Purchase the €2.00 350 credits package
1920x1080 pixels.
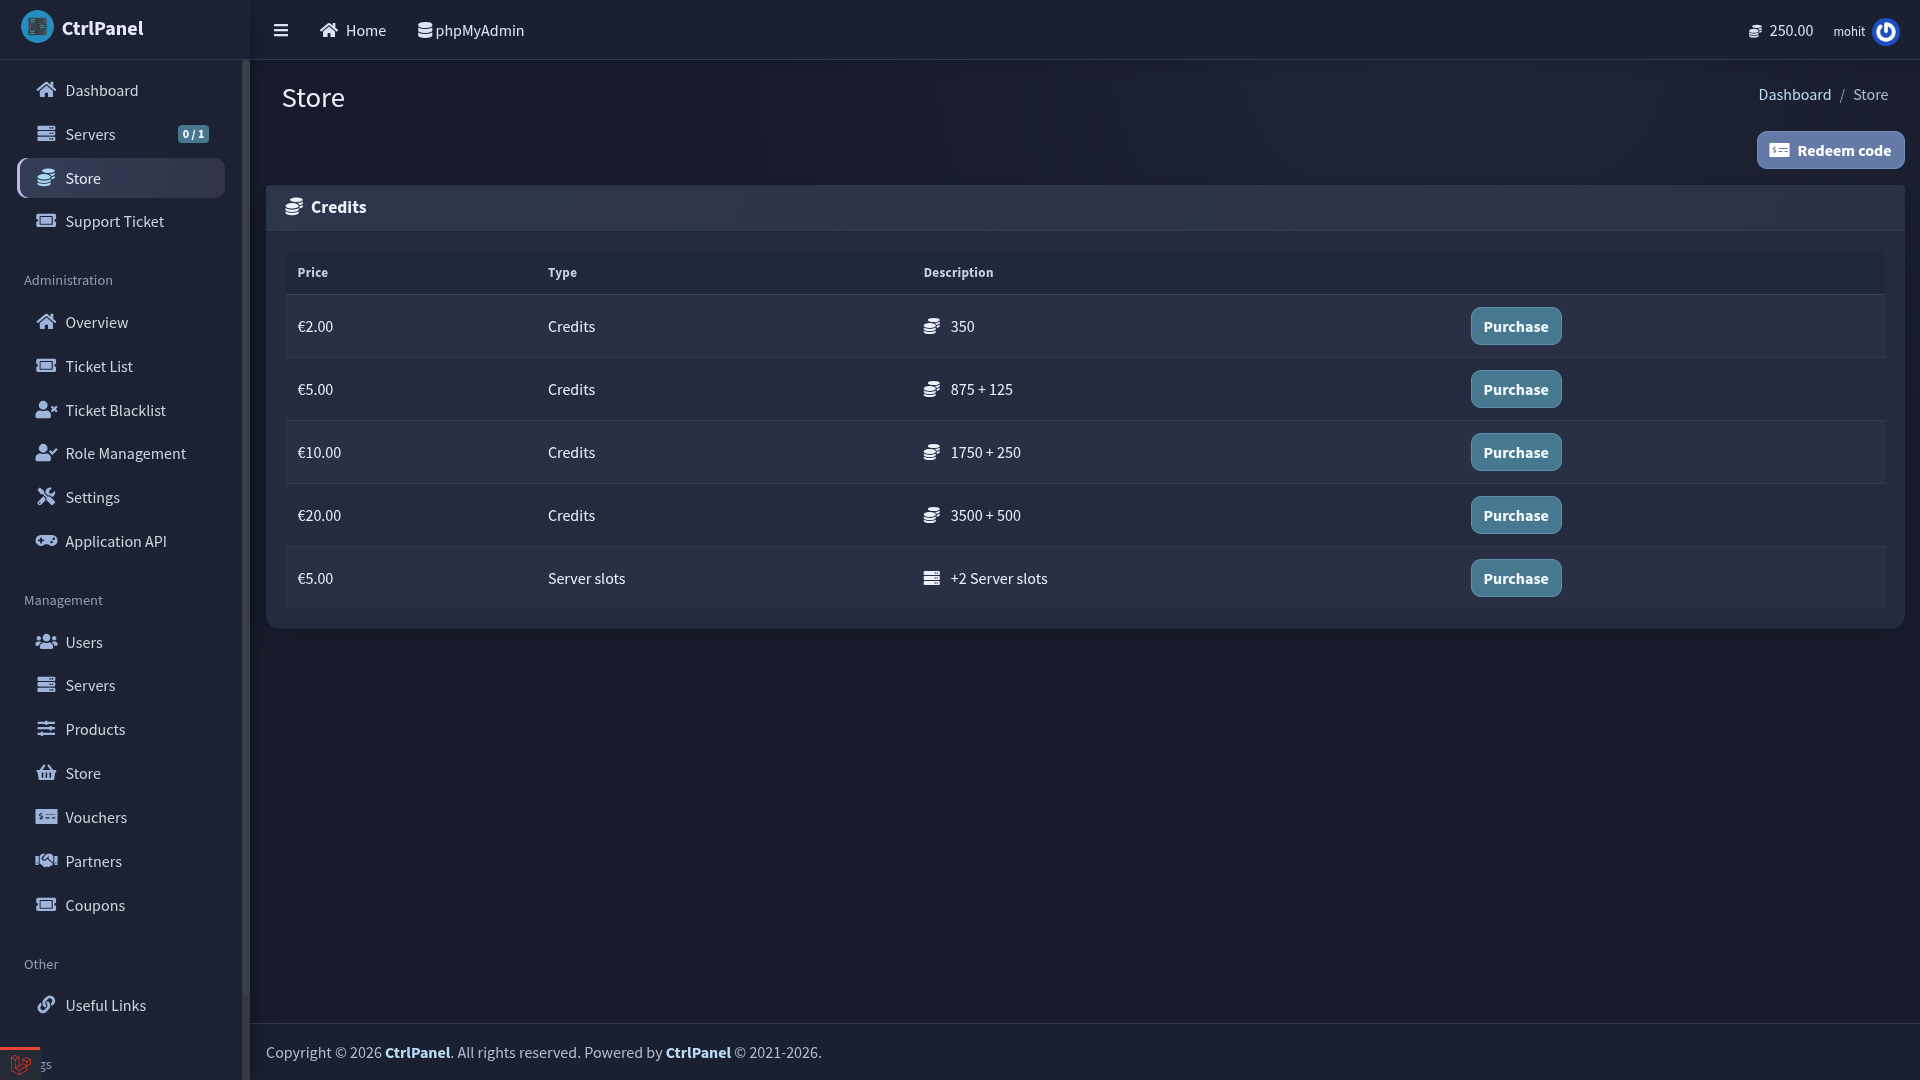1515,326
